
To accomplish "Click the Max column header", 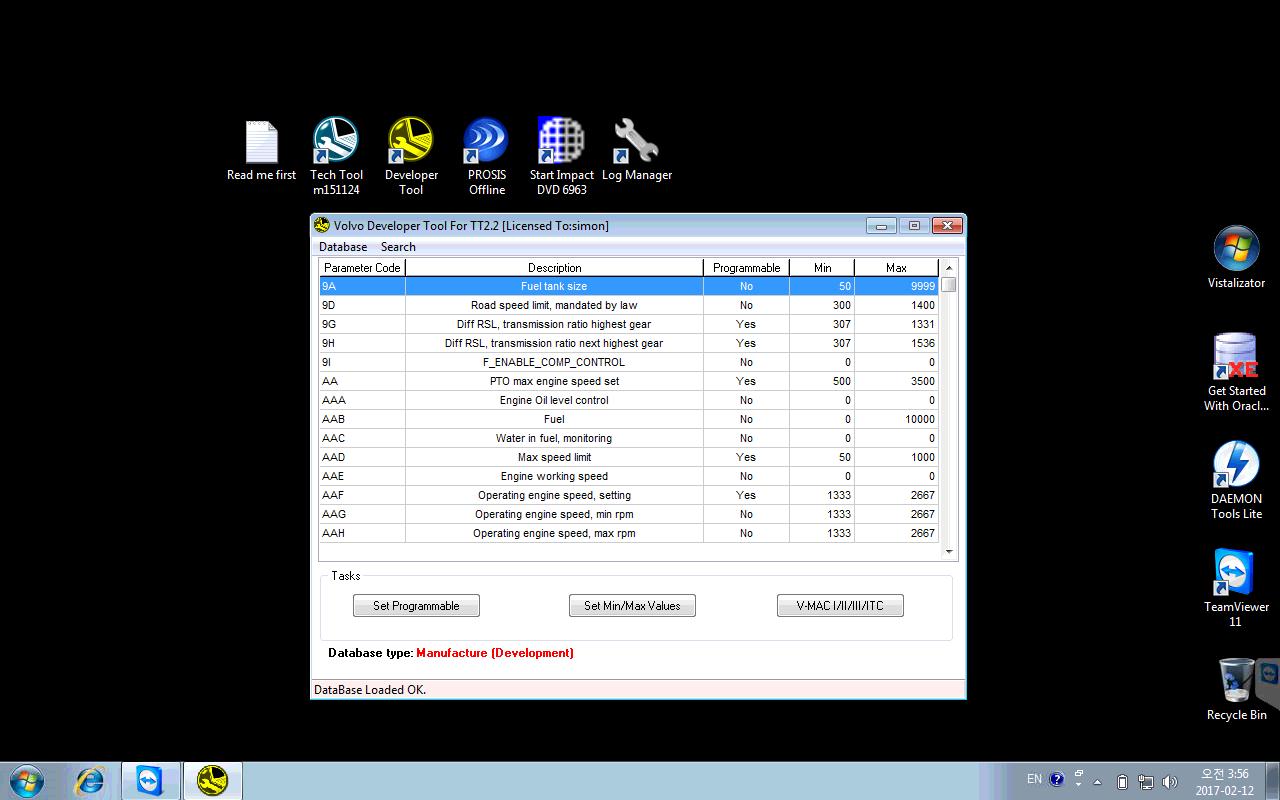I will point(897,268).
